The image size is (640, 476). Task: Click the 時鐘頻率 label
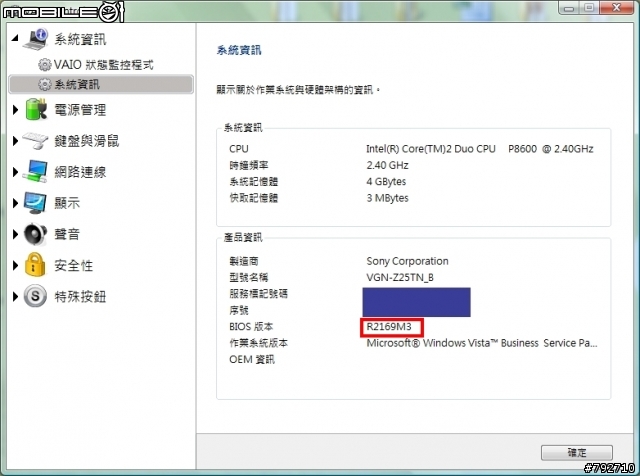[x=249, y=165]
